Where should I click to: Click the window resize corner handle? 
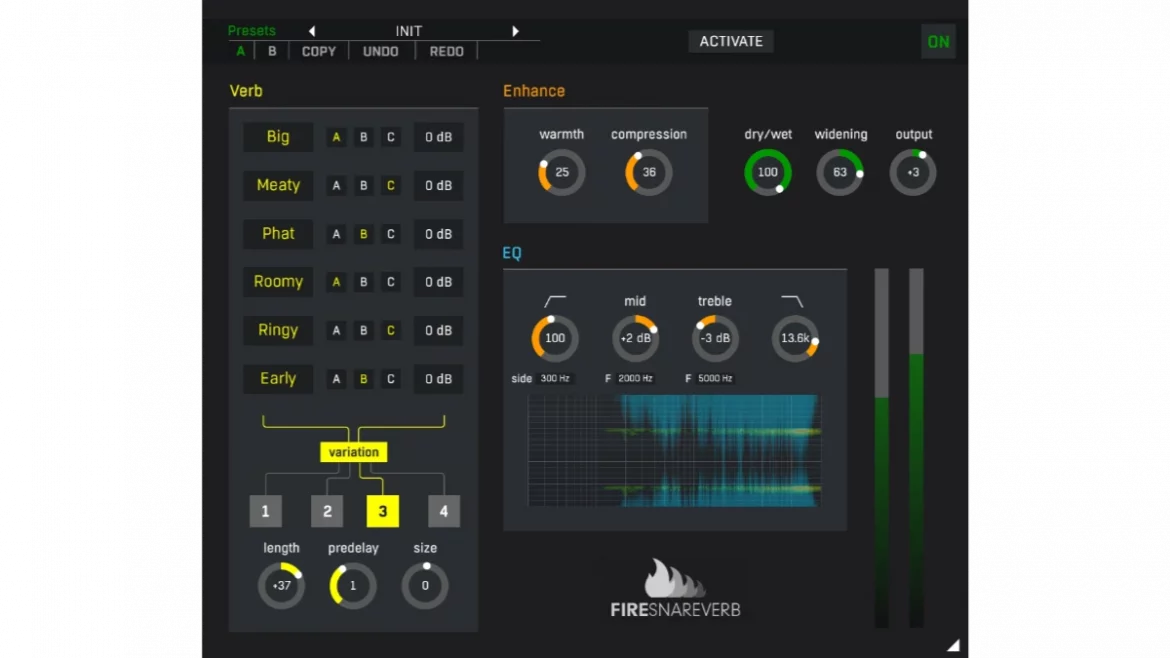(x=953, y=645)
